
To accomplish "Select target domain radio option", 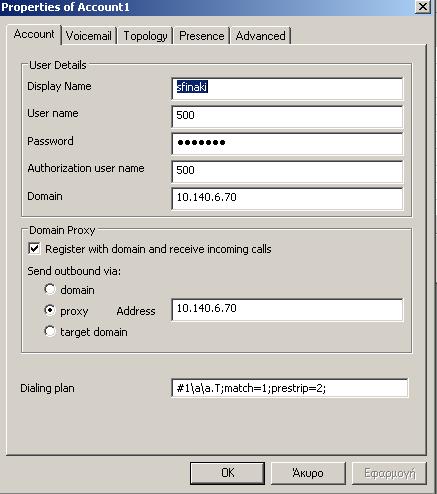I will click(50, 332).
